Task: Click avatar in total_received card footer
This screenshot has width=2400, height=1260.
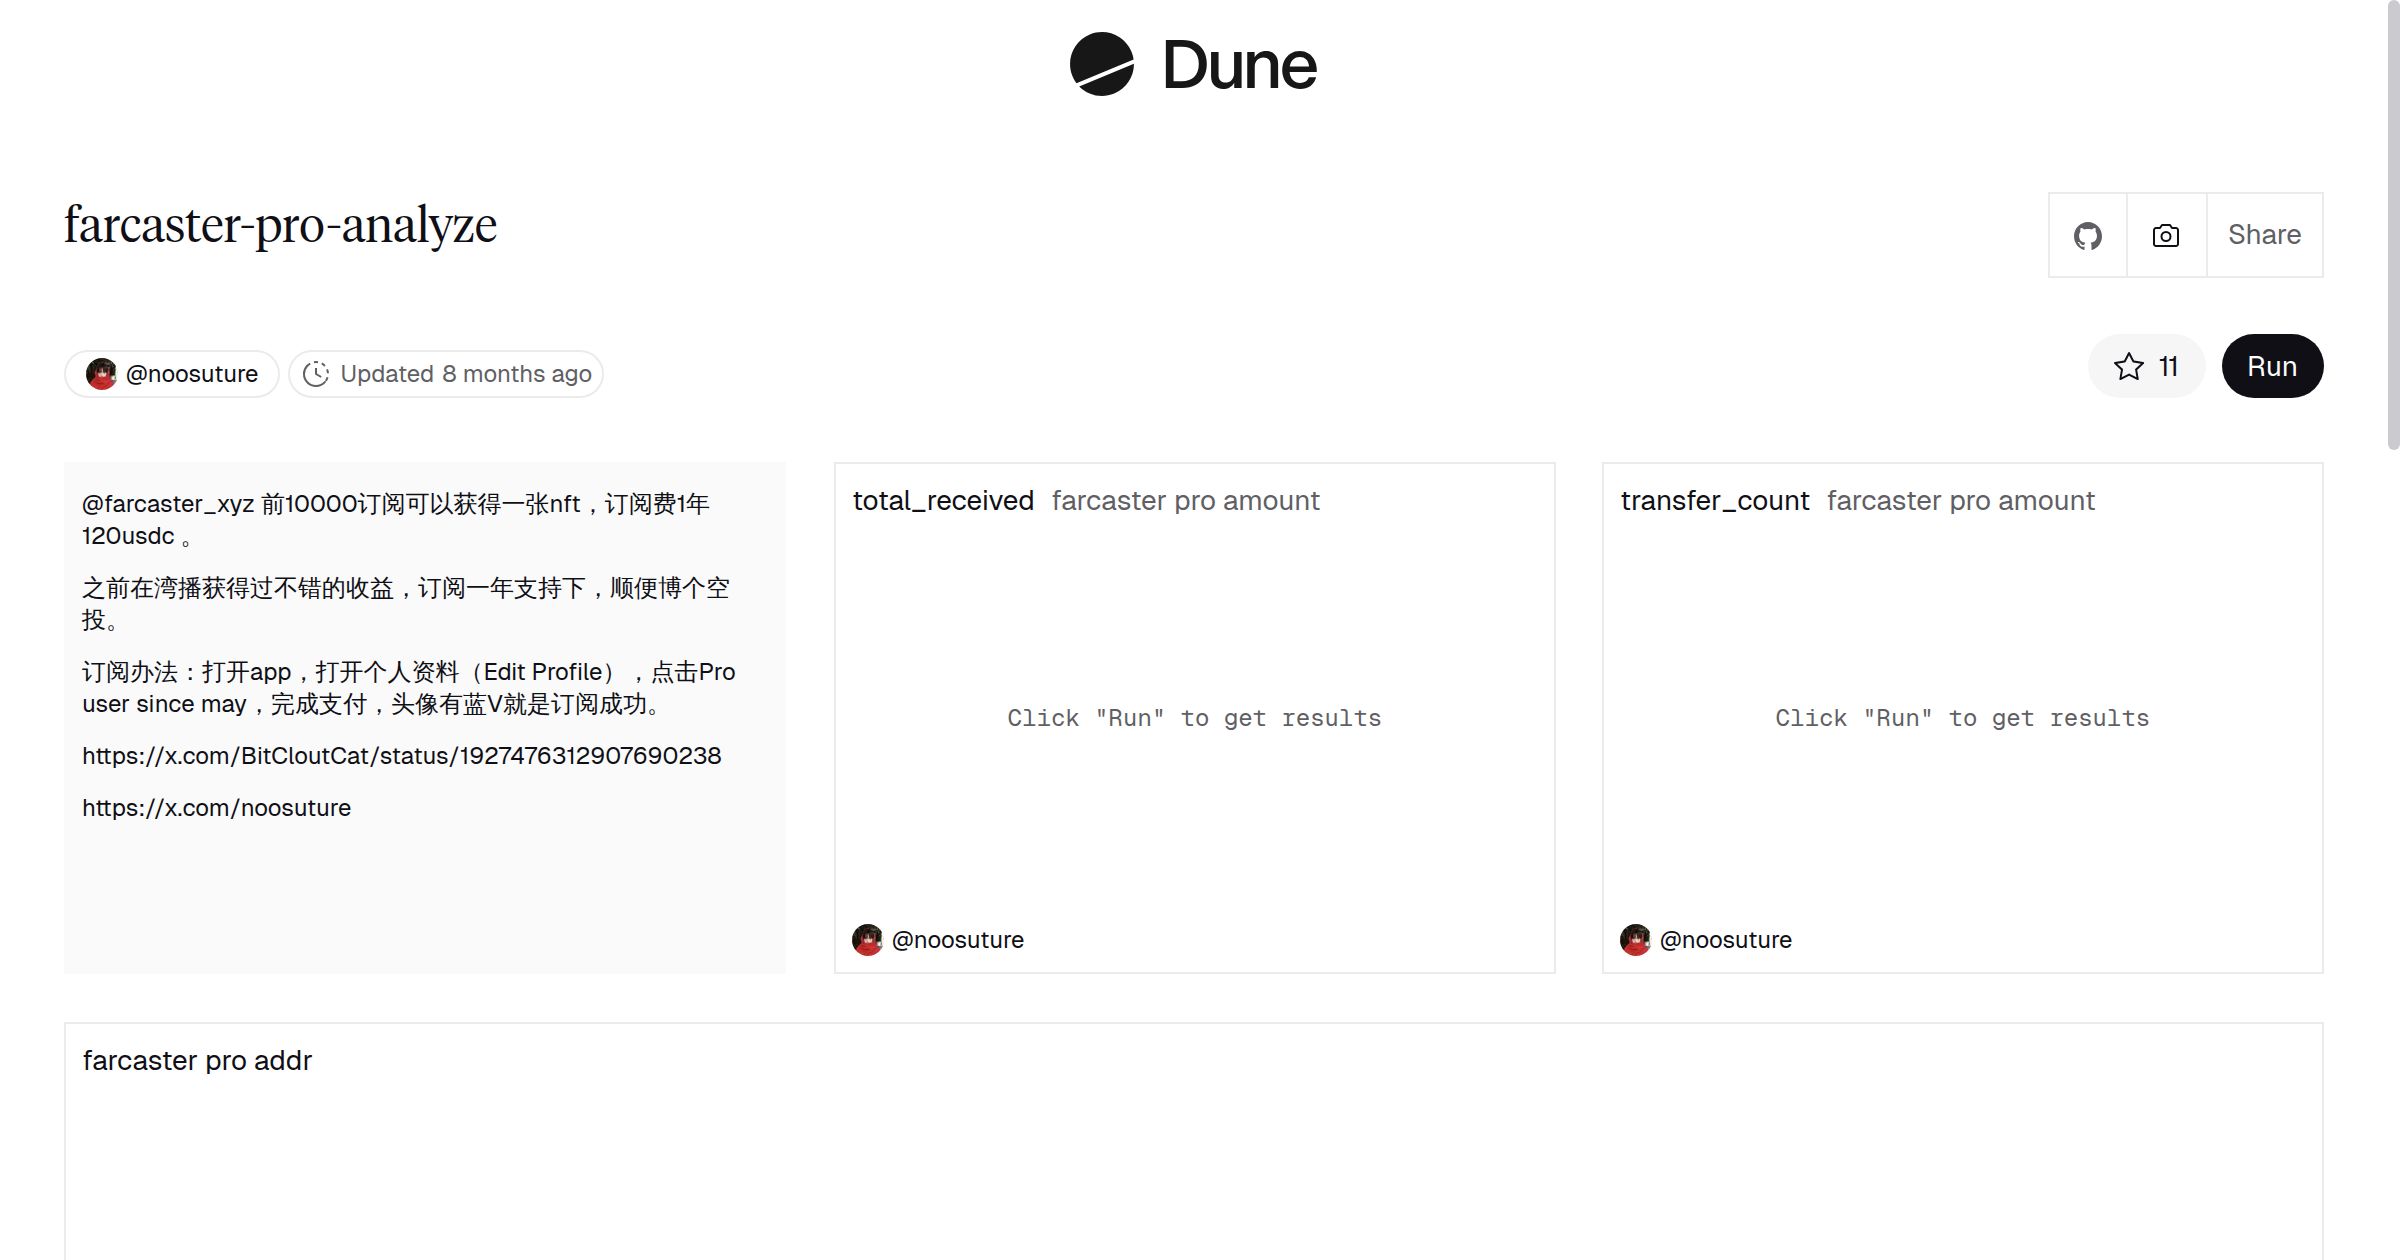Action: pyautogui.click(x=867, y=940)
